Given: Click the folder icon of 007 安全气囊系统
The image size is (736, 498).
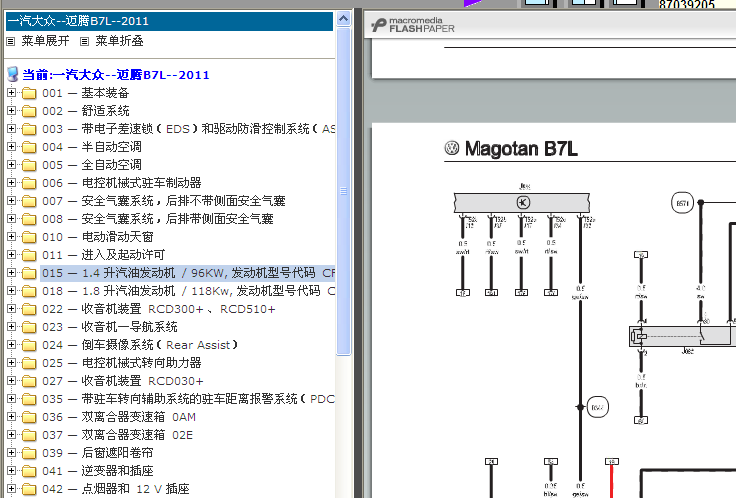Looking at the screenshot, I should point(29,201).
